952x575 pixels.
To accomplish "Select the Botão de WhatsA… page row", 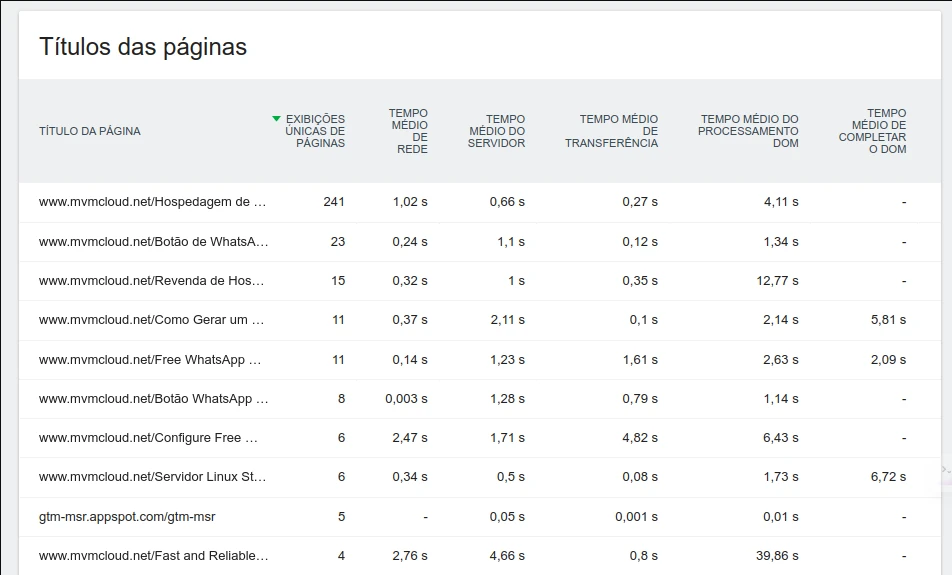I will point(153,242).
